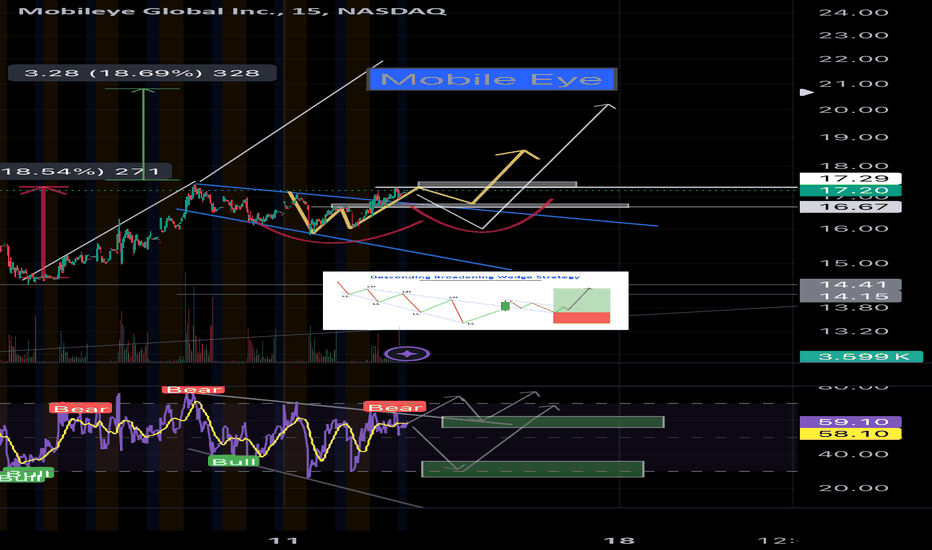The image size is (932, 550).
Task: Click the Mobileye Global Inc. chart title
Action: click(x=232, y=11)
